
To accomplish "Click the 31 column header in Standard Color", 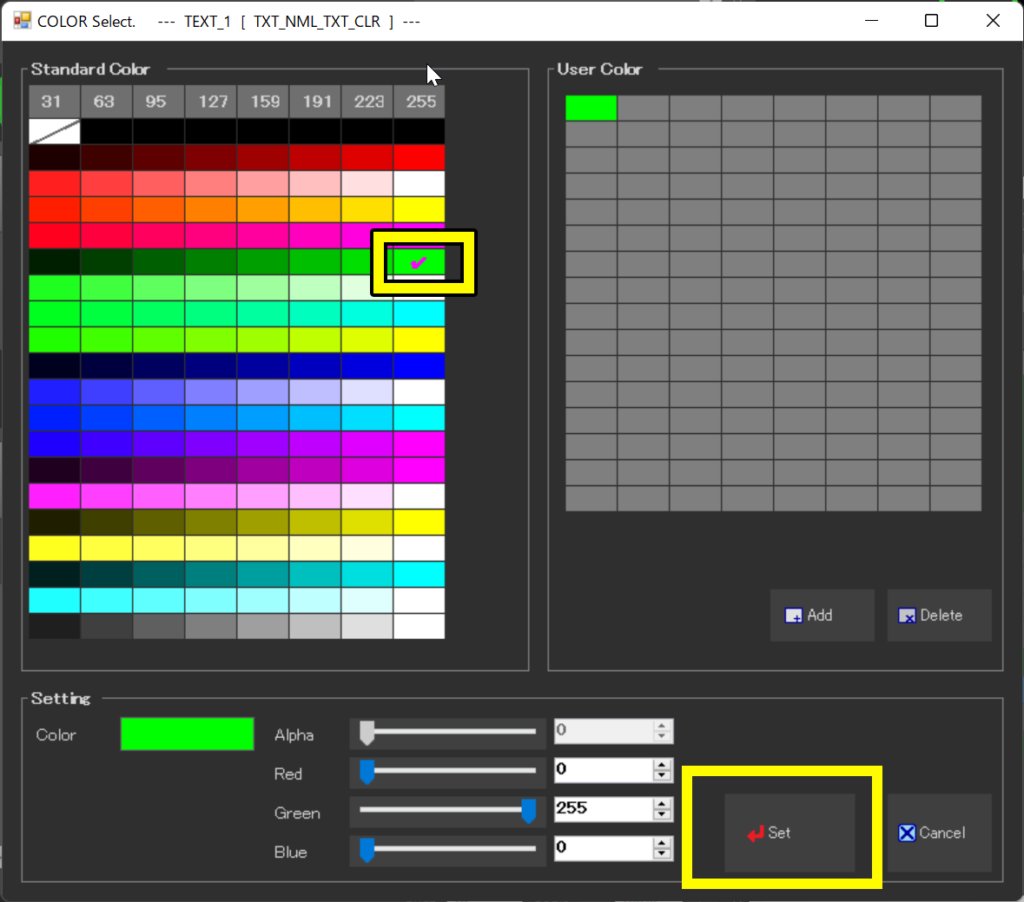I will tap(54, 102).
